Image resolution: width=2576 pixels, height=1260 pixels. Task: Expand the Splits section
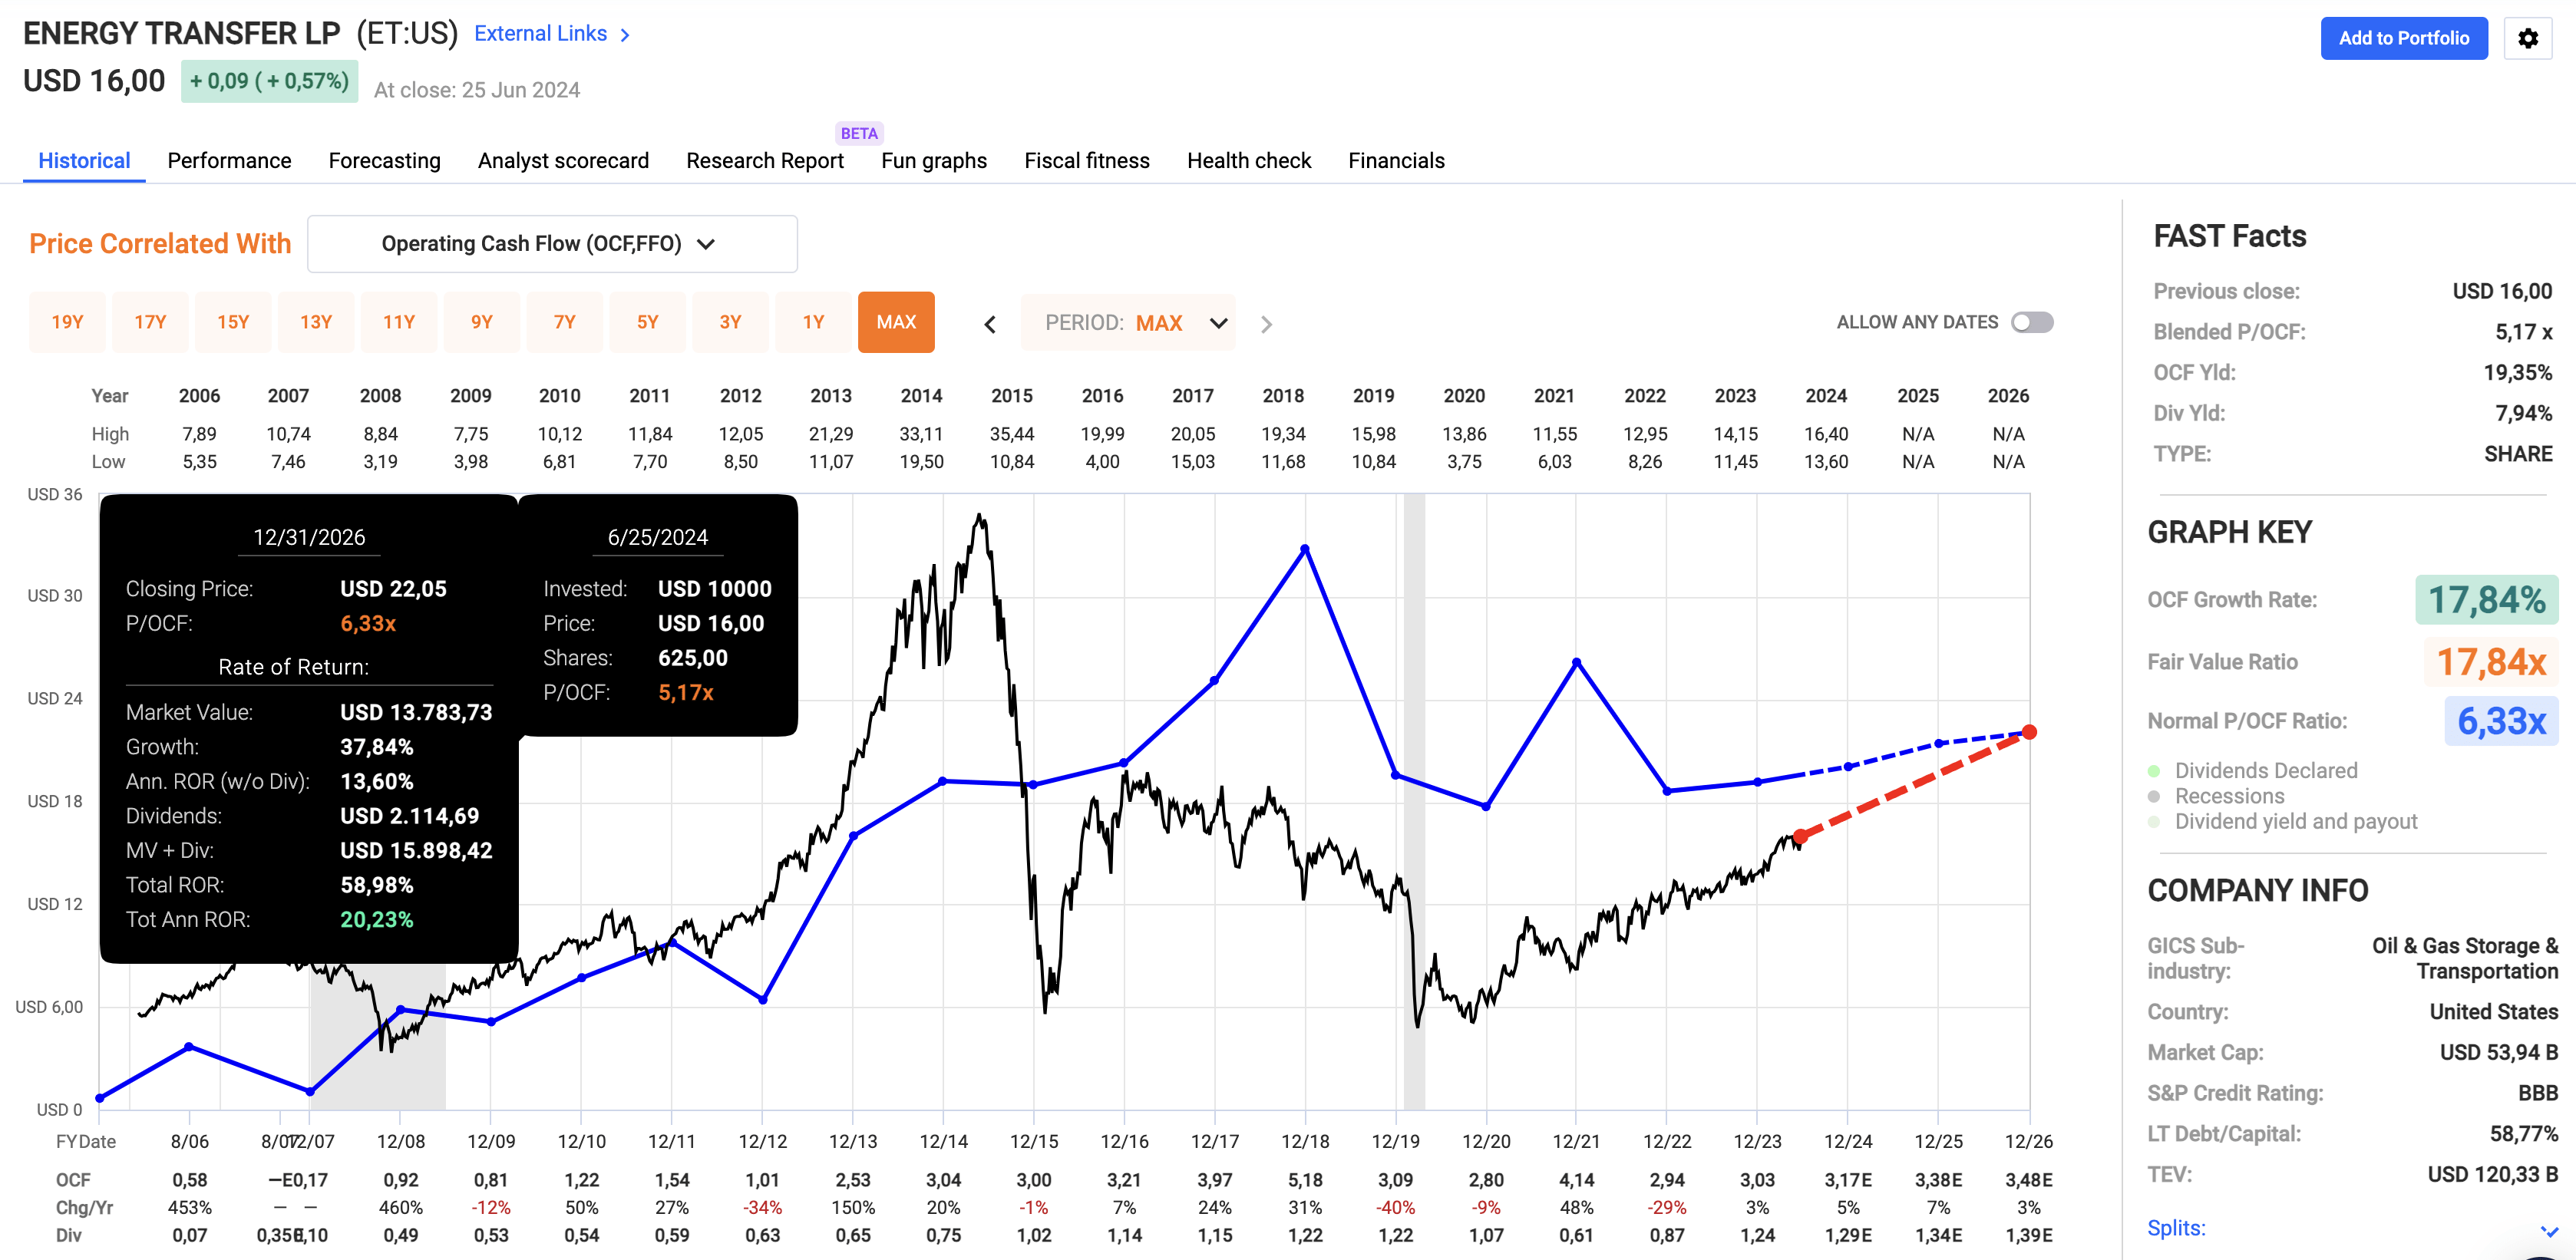2548,1229
